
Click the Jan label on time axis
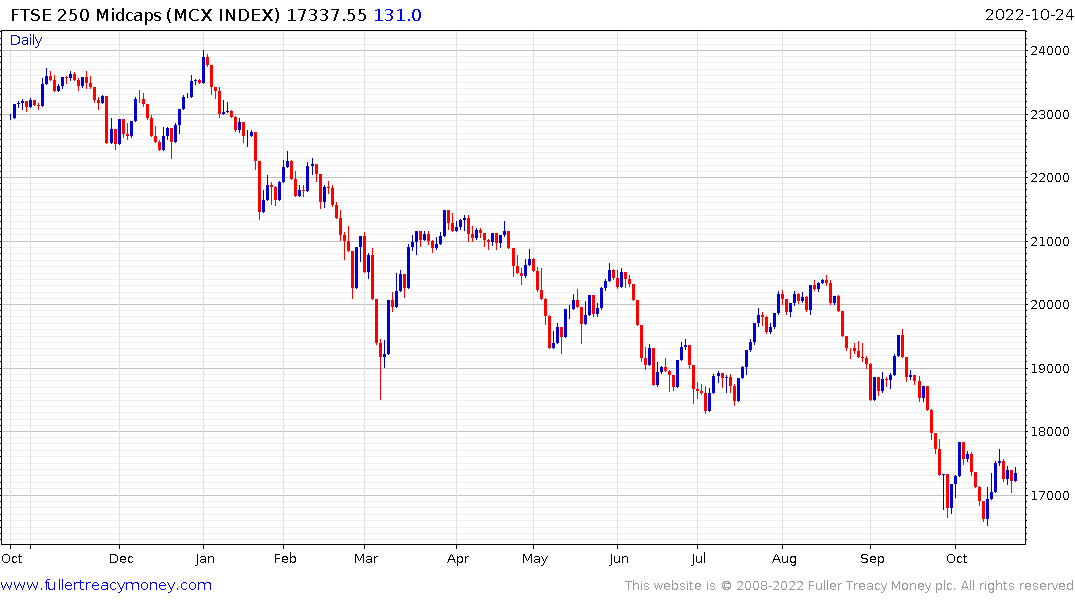tap(203, 558)
